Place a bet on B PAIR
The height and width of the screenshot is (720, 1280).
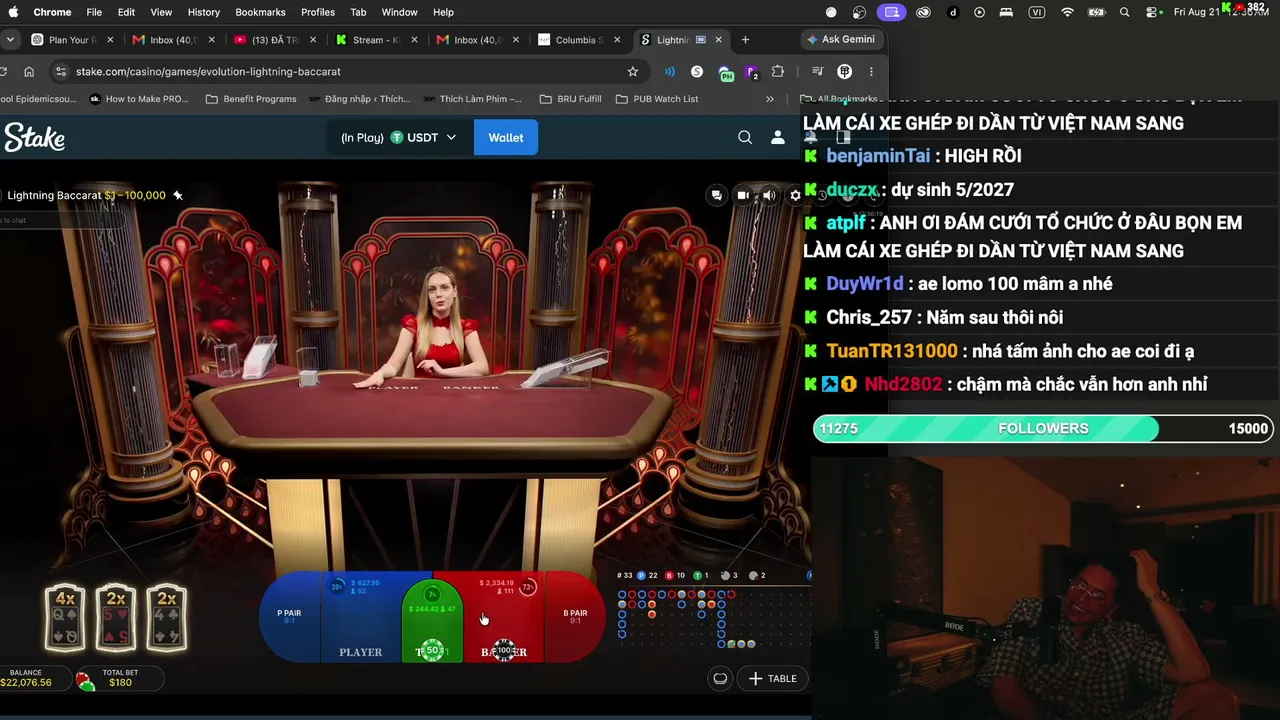pyautogui.click(x=575, y=617)
